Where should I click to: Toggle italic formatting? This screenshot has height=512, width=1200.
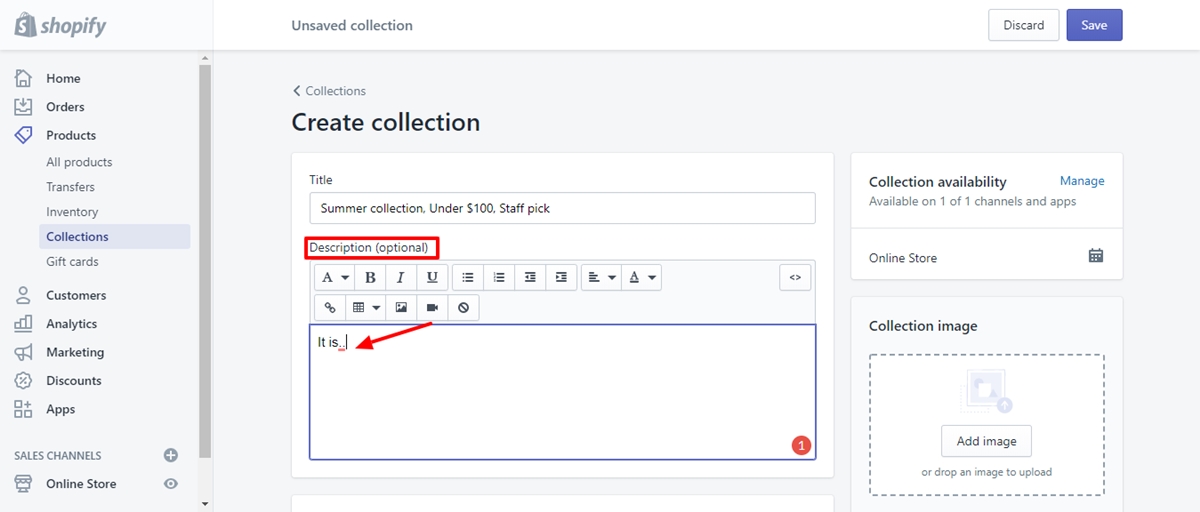pyautogui.click(x=401, y=277)
